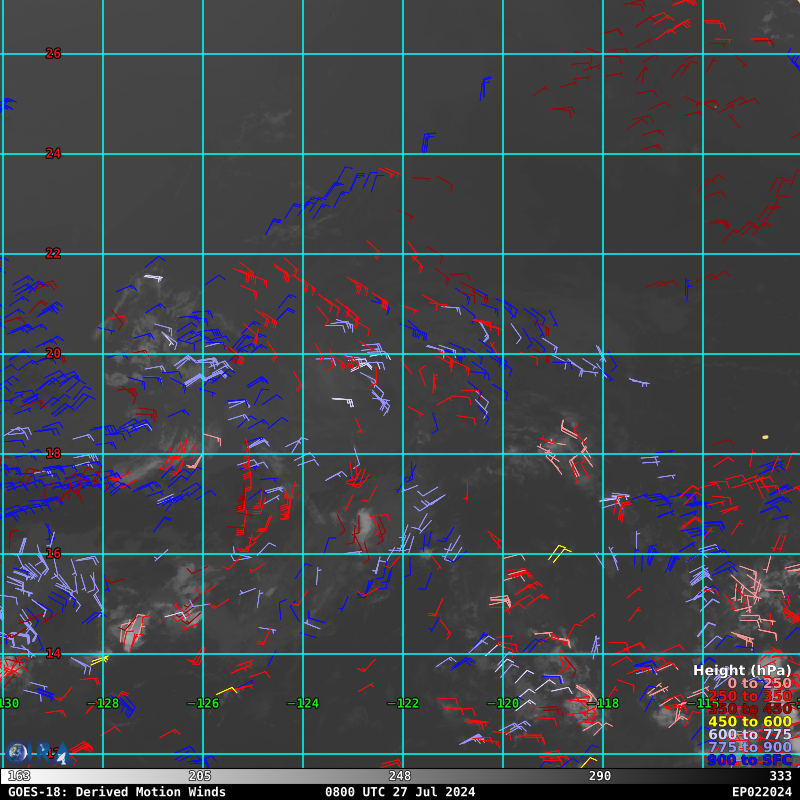Screen dimensions: 800x800
Task: Click the orange dot marker near 18 latitude
Action: 765,437
